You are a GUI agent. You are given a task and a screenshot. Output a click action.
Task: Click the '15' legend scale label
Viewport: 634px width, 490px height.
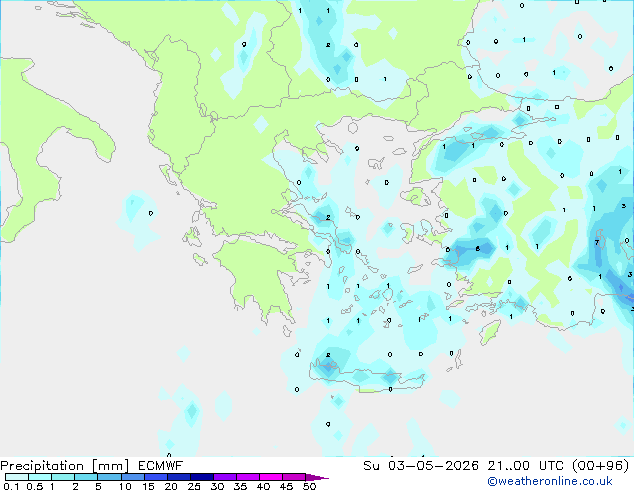pos(148,486)
